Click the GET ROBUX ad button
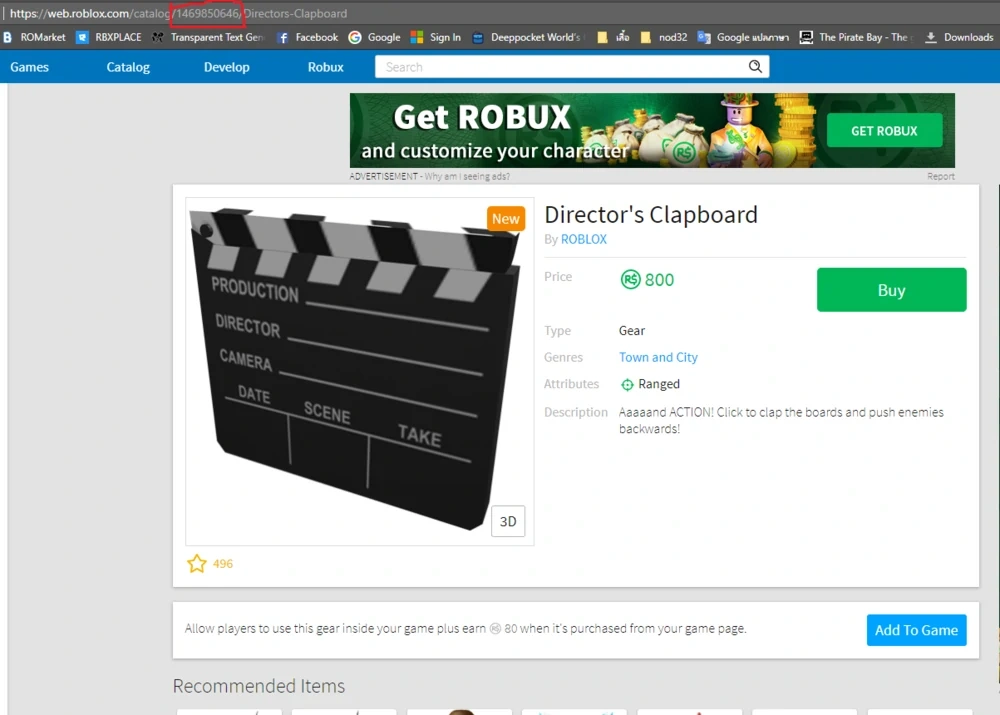Screen dimensions: 1000x715 [x=884, y=131]
